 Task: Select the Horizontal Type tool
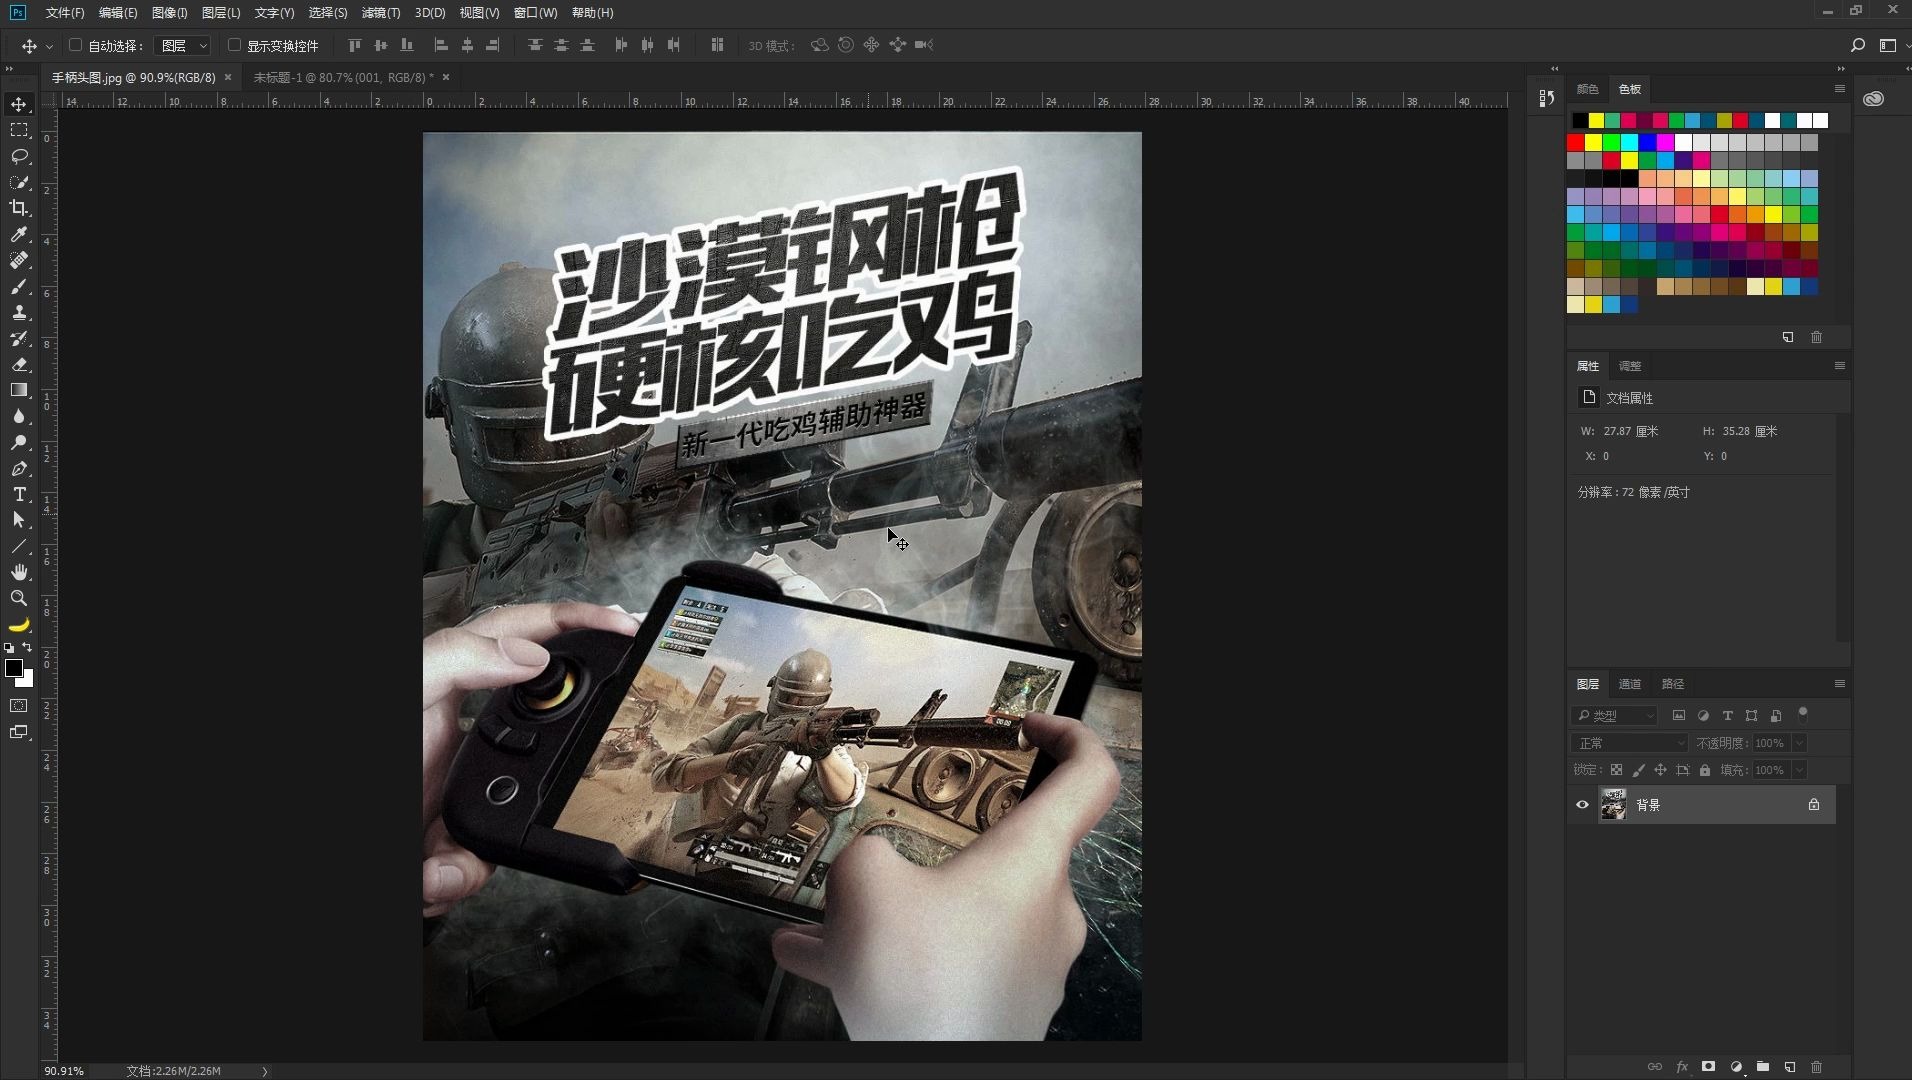pos(19,494)
